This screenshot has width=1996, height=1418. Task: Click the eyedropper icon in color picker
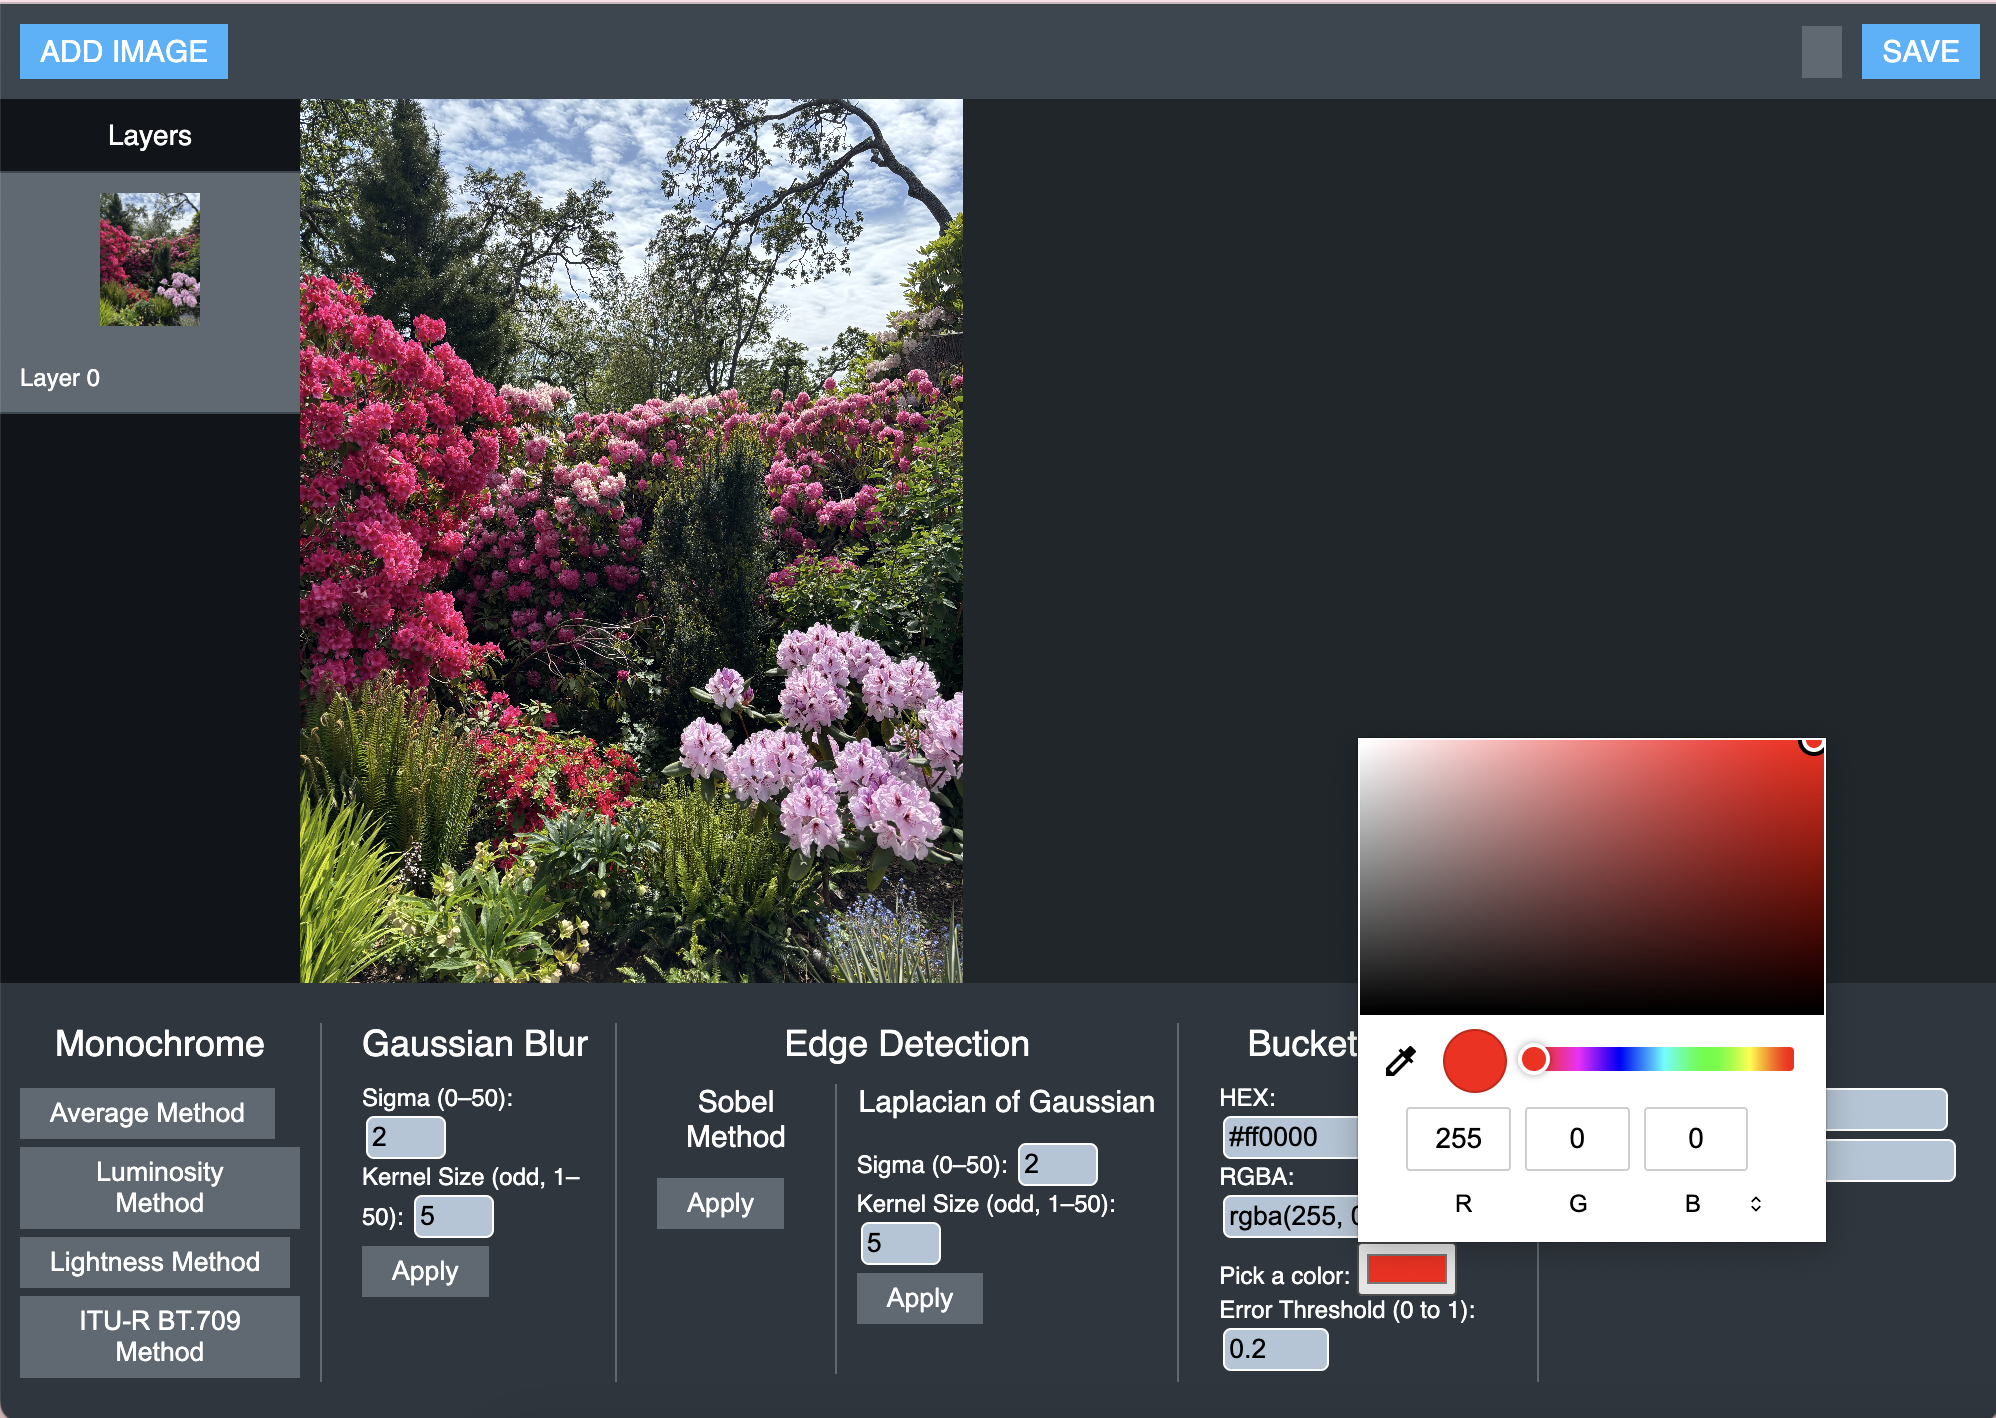pos(1400,1060)
